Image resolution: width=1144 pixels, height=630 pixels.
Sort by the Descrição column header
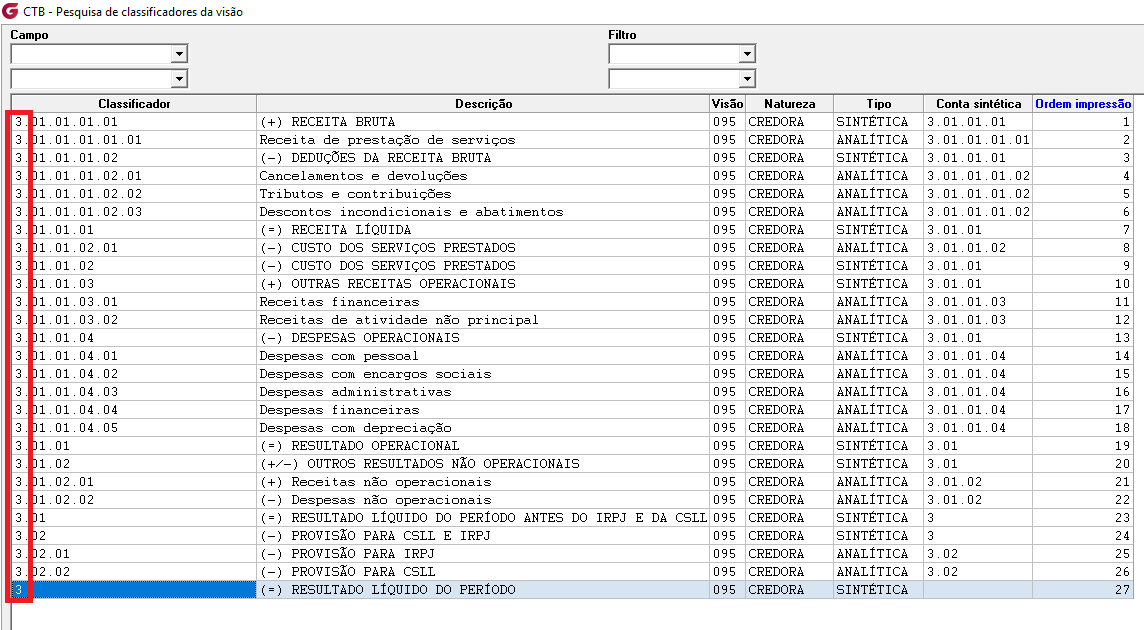click(483, 104)
